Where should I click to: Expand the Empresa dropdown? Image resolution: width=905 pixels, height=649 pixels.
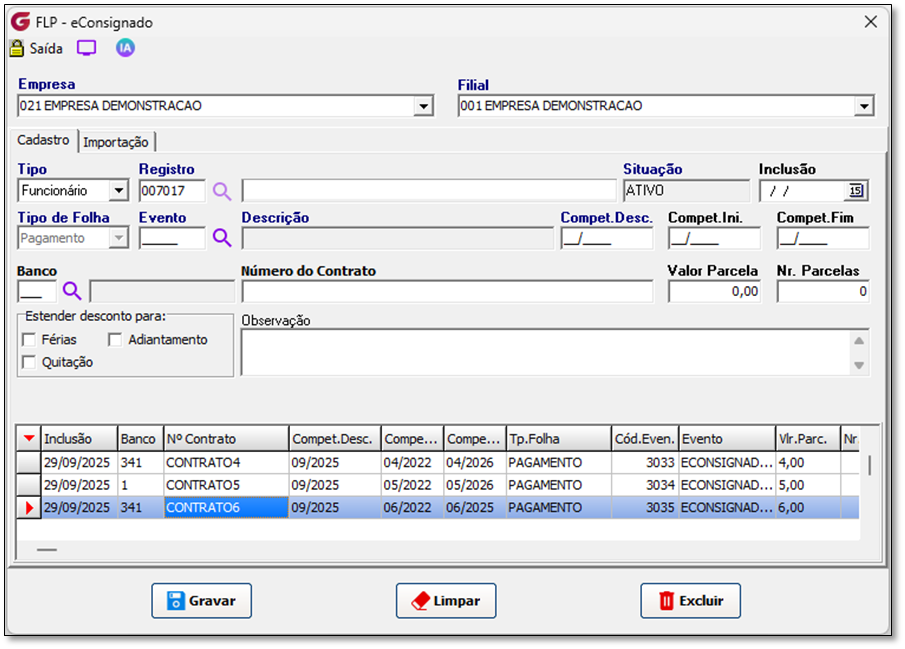tap(424, 106)
